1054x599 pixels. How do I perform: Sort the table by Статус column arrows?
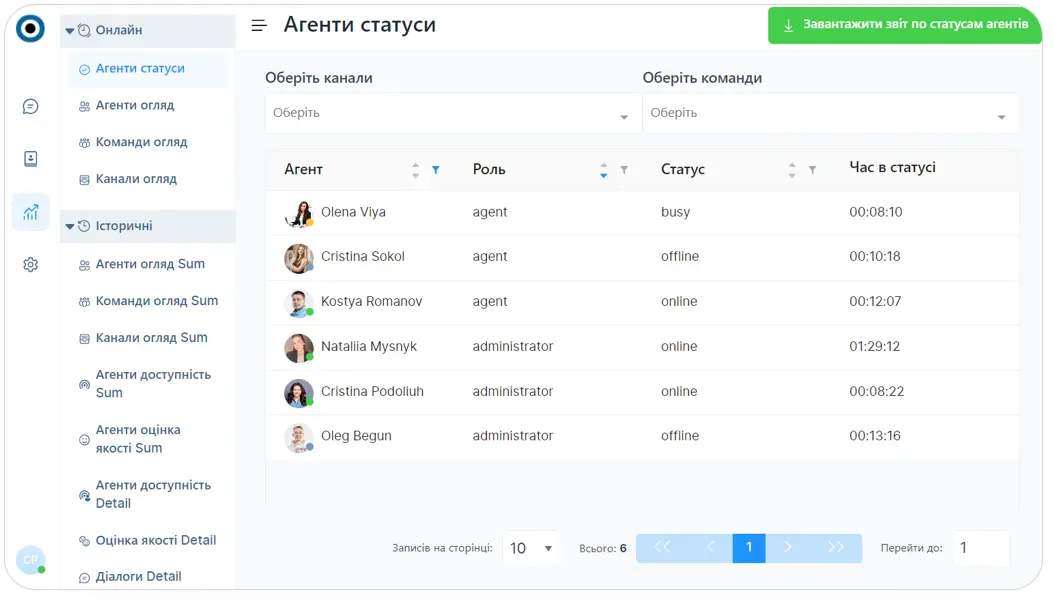click(792, 170)
